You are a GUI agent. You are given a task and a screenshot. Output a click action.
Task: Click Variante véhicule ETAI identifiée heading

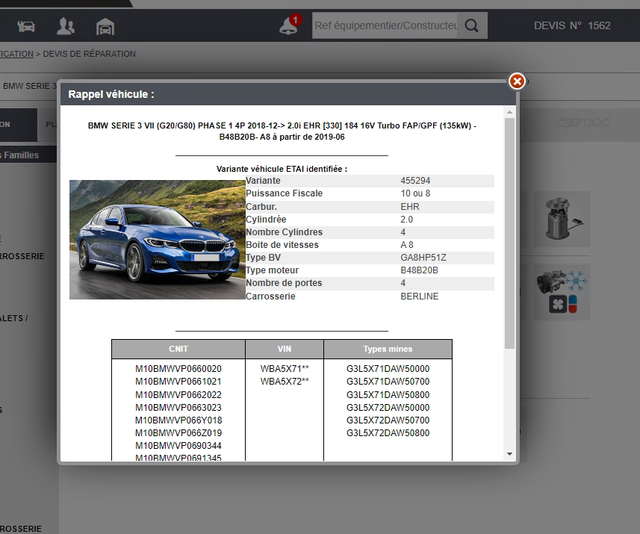[282, 169]
